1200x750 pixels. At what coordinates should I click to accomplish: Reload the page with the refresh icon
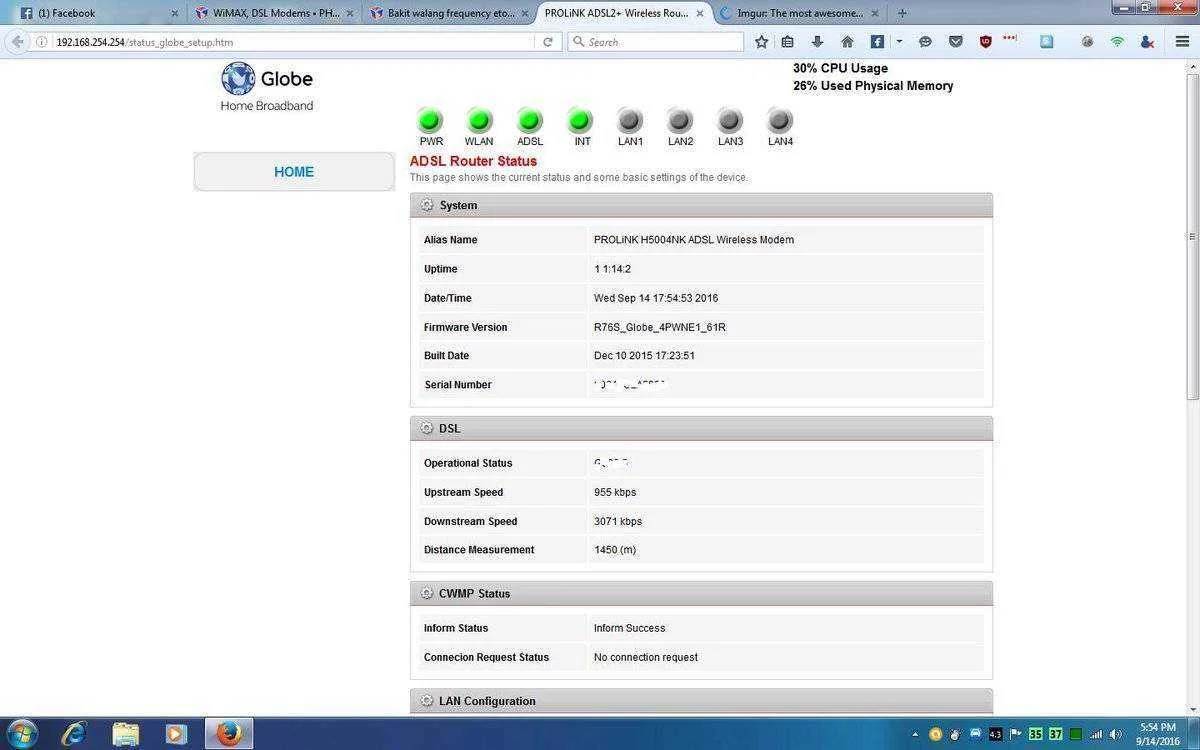(548, 42)
